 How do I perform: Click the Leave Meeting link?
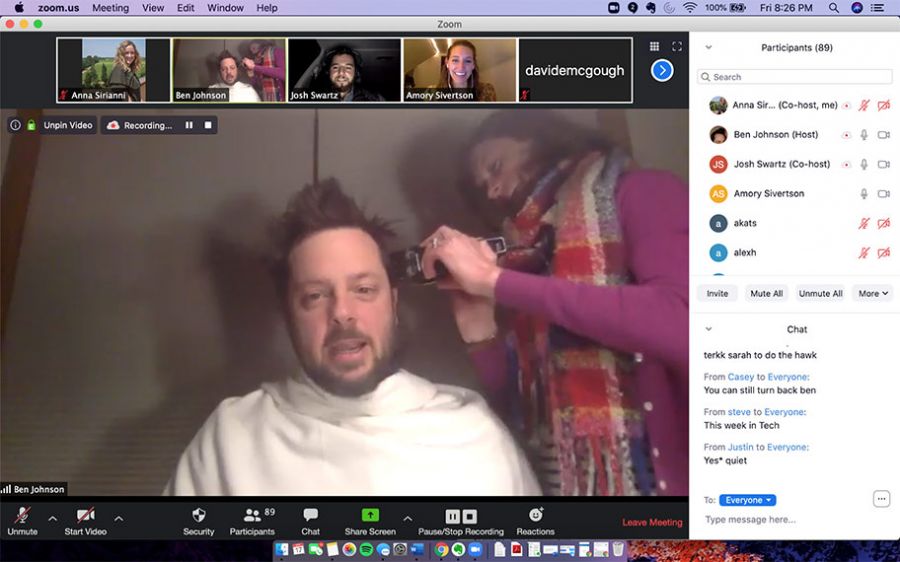coord(652,522)
